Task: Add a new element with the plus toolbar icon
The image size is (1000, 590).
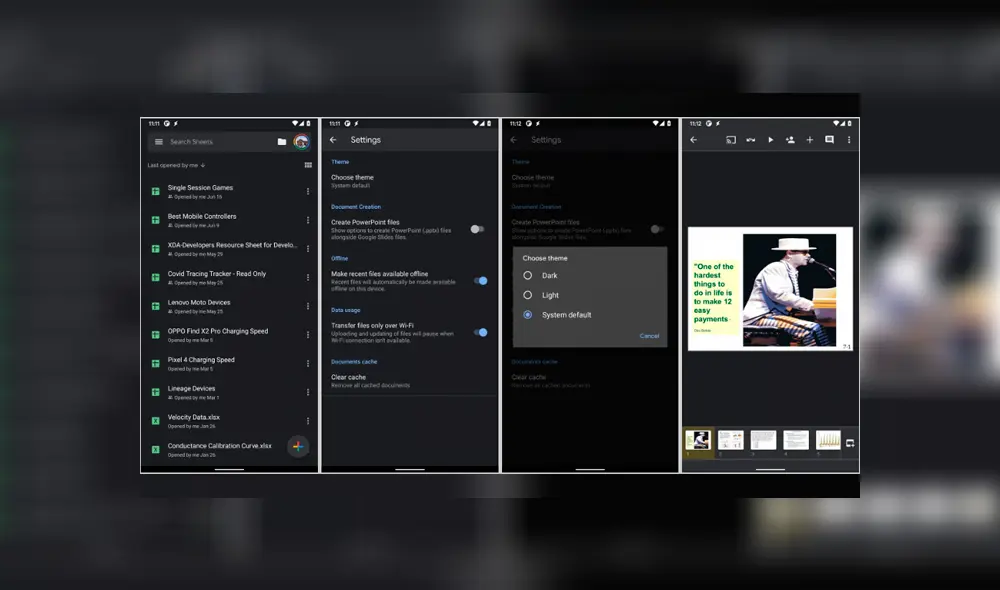Action: [x=810, y=140]
